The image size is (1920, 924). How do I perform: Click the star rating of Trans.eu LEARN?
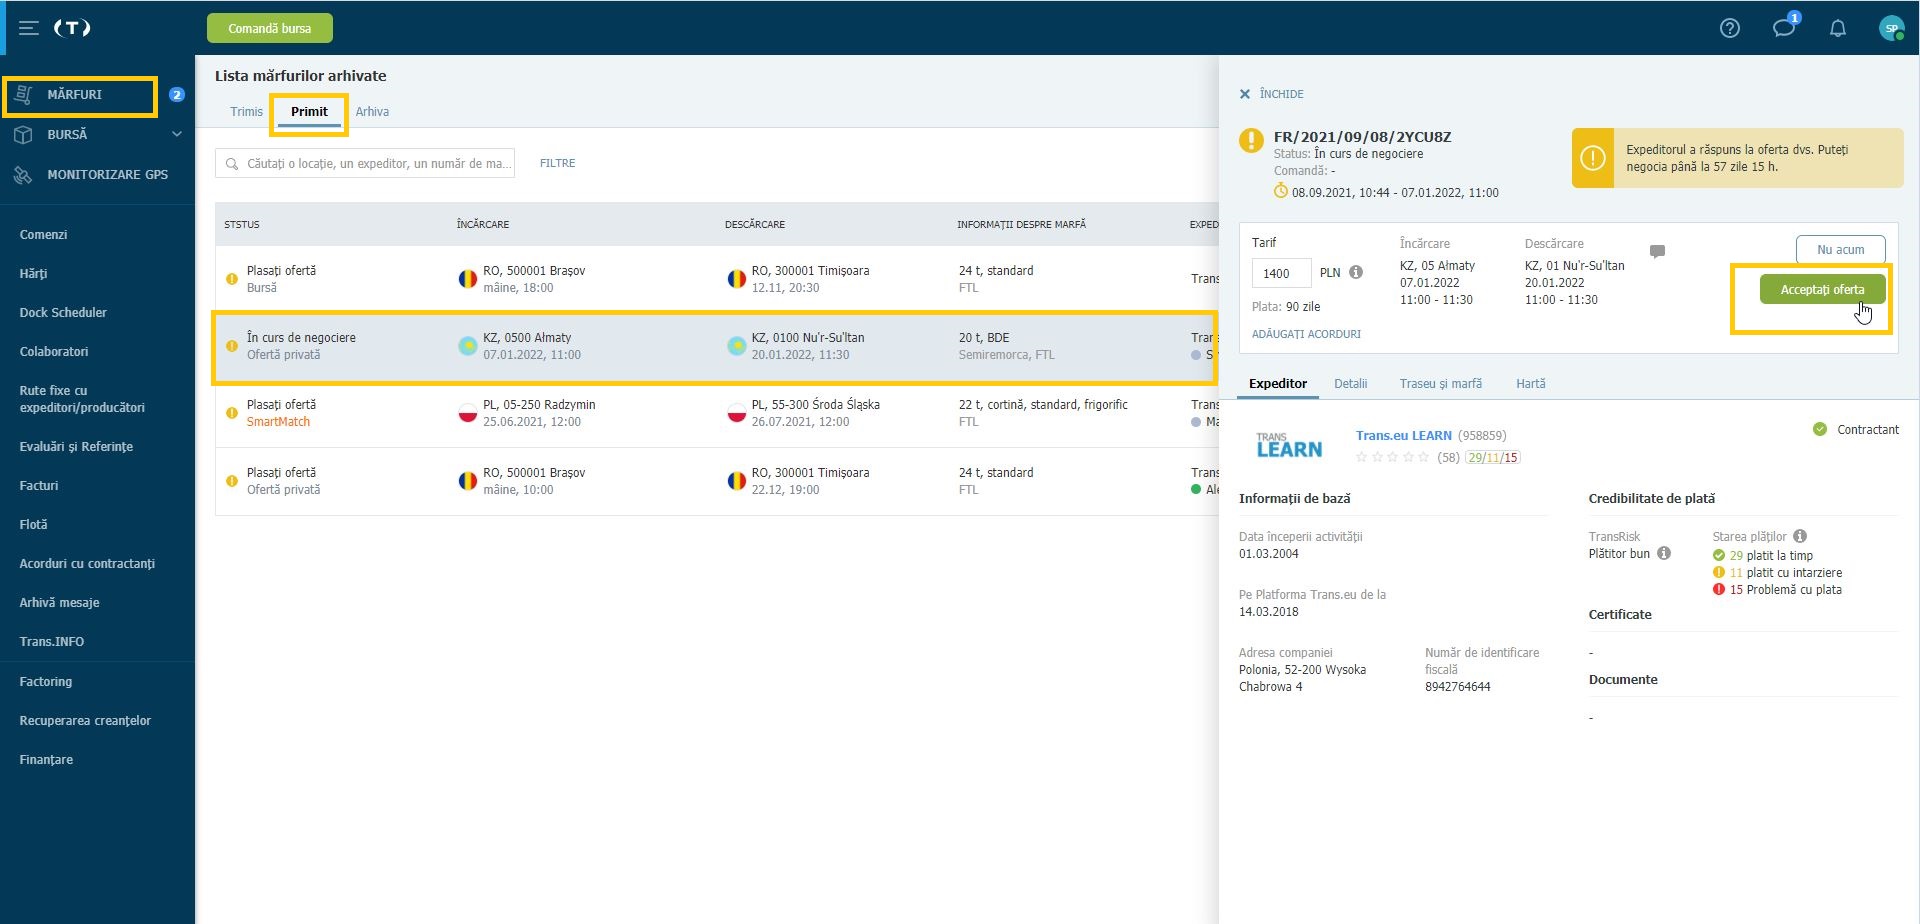[1392, 457]
